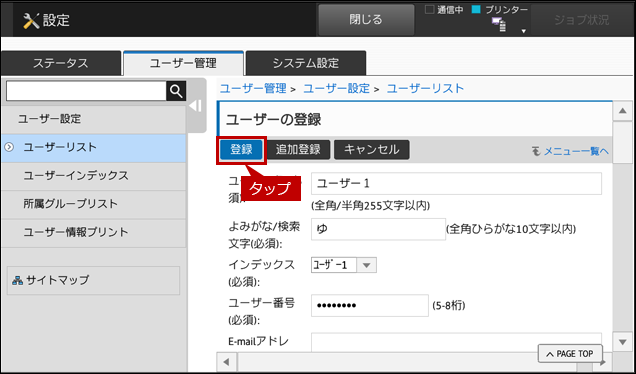The height and width of the screenshot is (374, 636).
Task: Click the side menu search input field
Action: point(86,91)
